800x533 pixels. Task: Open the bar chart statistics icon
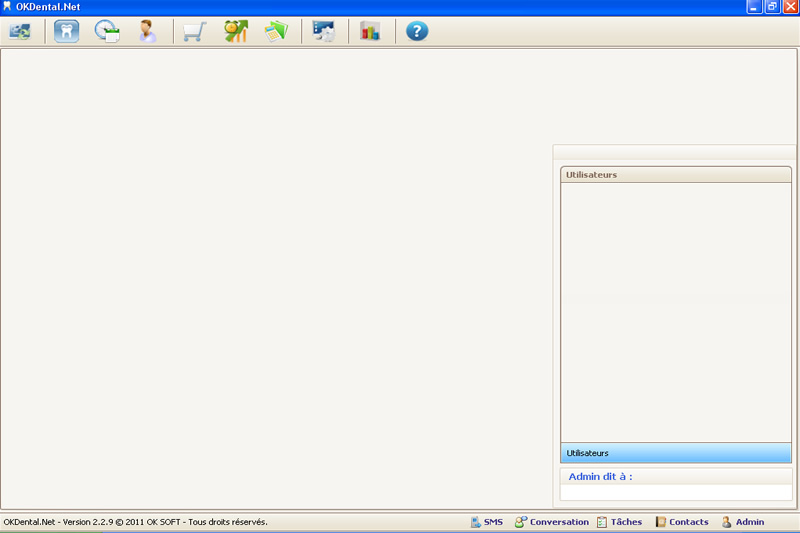[x=370, y=32]
